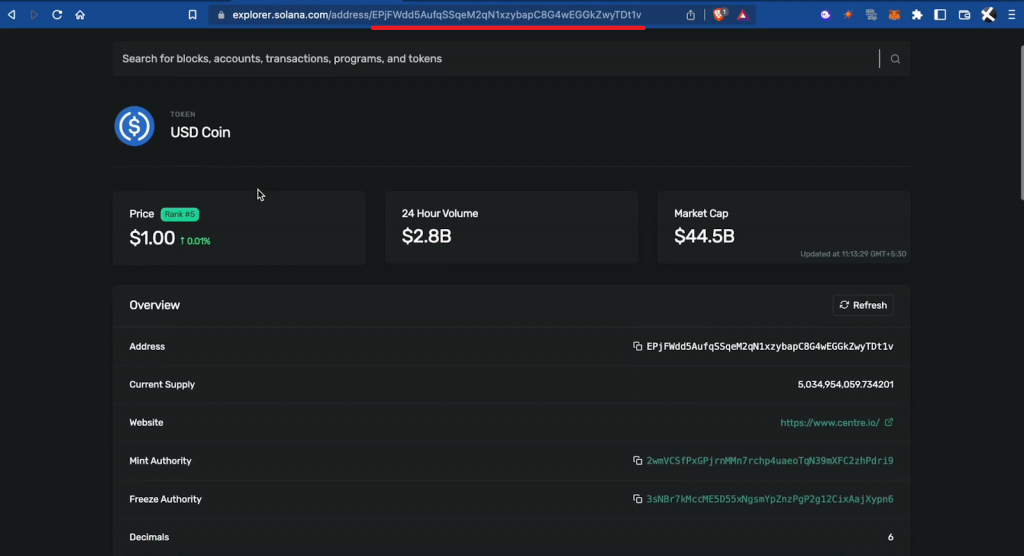Copy the Freeze Authority address
This screenshot has height=556, width=1024.
[x=637, y=499]
